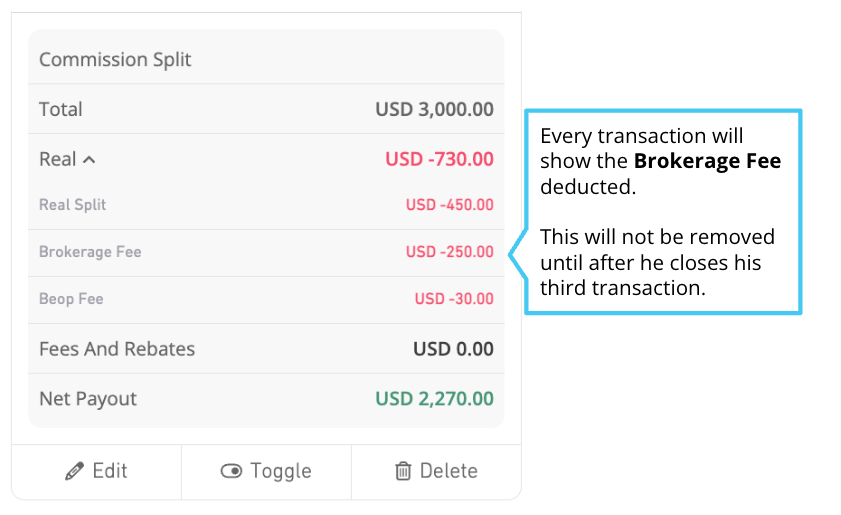Select the Beop Fee row label
This screenshot has width=841, height=515.
pos(71,299)
